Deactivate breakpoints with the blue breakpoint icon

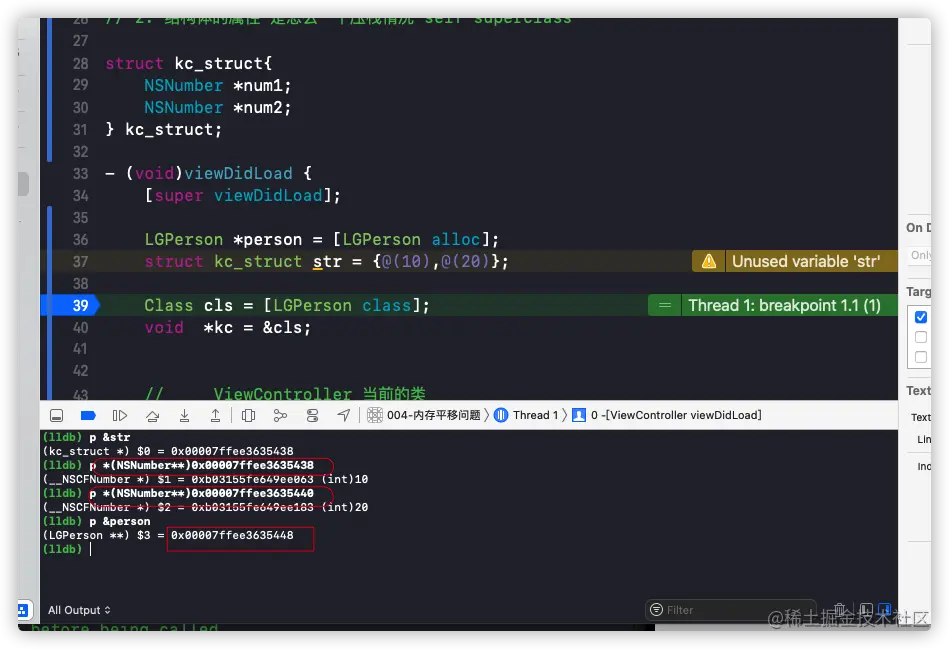pos(88,415)
